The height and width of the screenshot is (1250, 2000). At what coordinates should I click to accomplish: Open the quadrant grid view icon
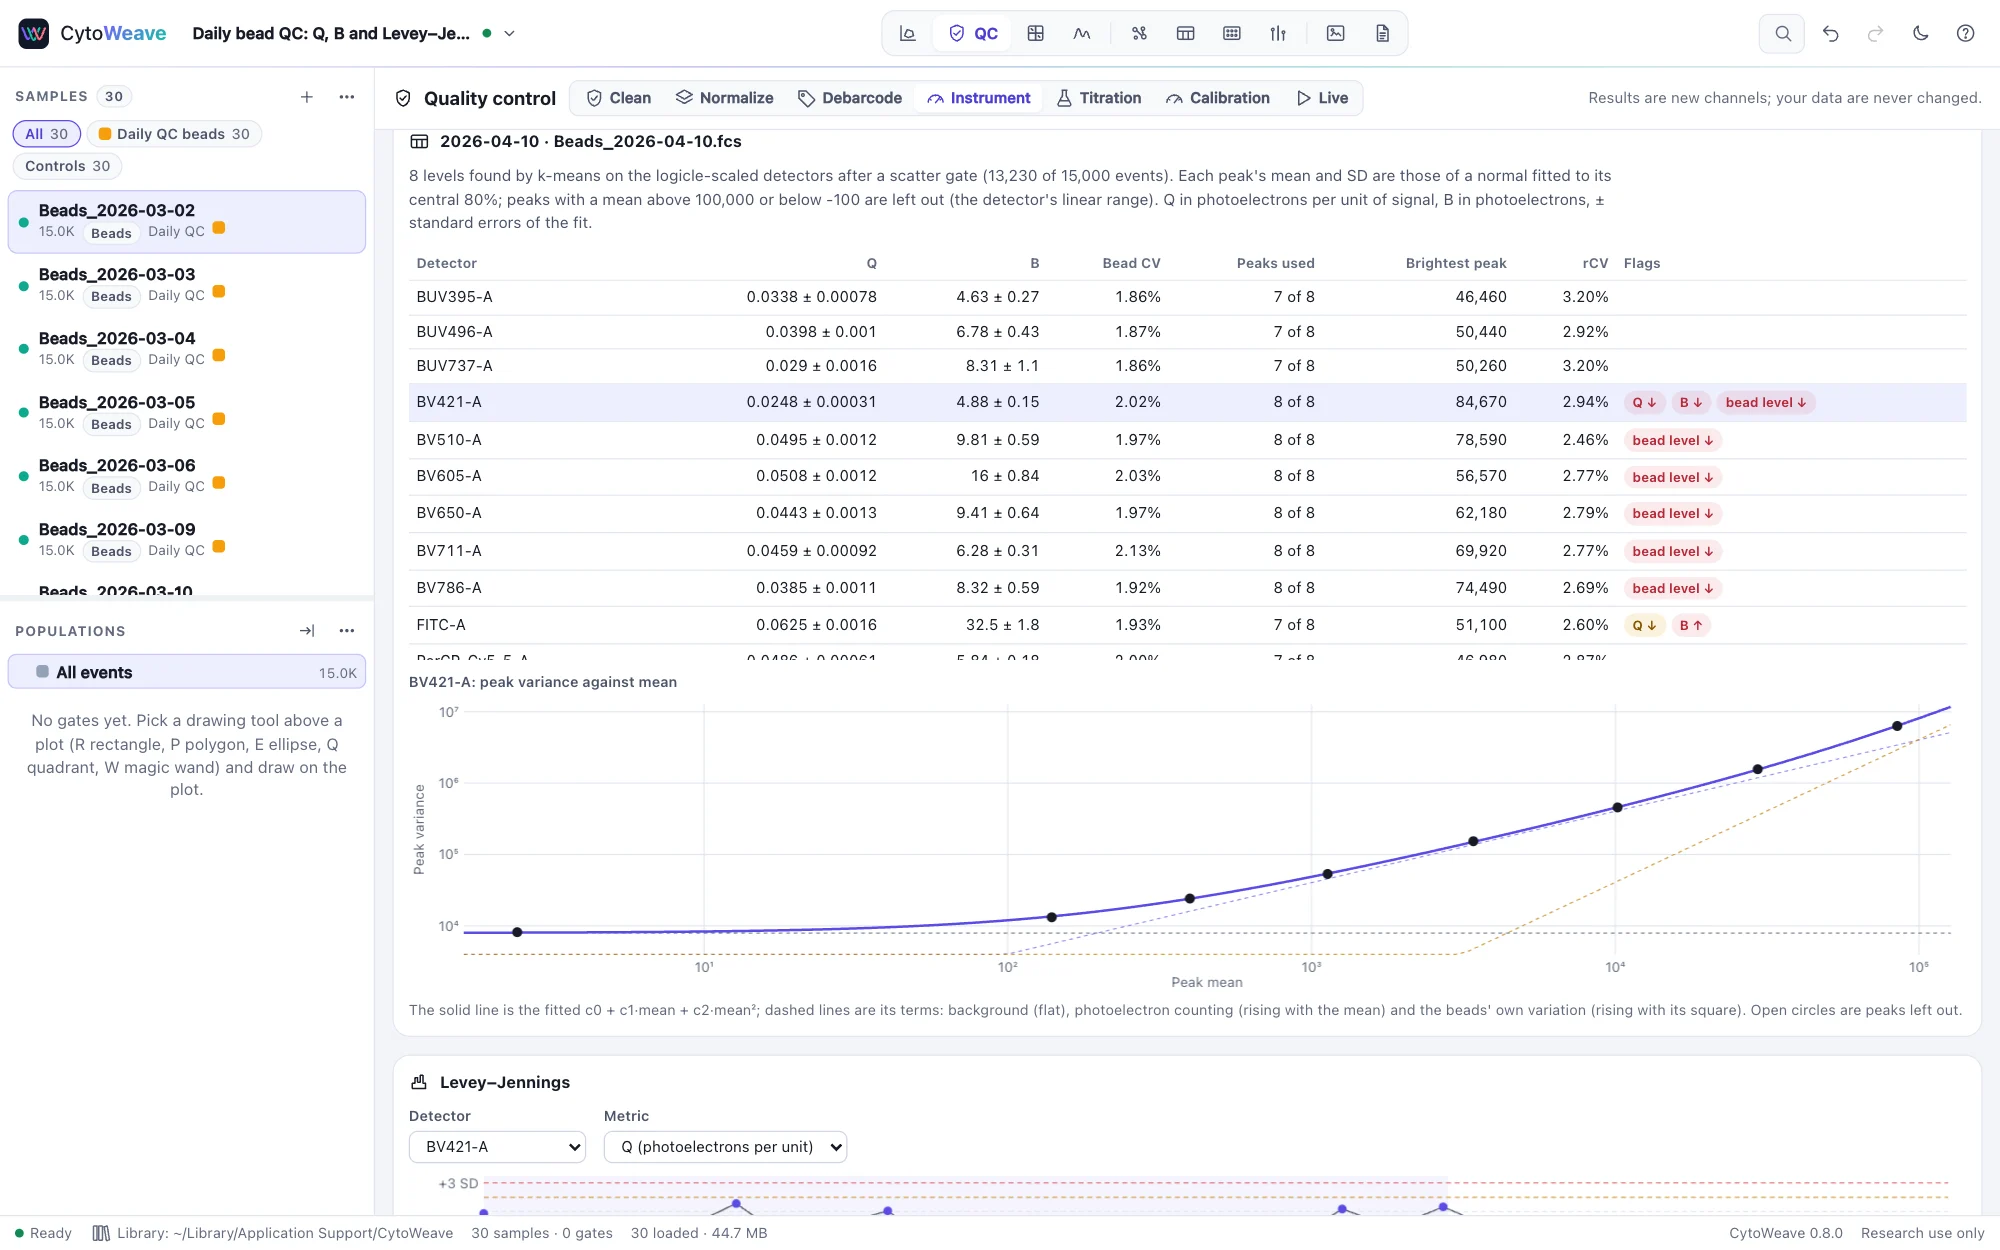click(x=1036, y=33)
